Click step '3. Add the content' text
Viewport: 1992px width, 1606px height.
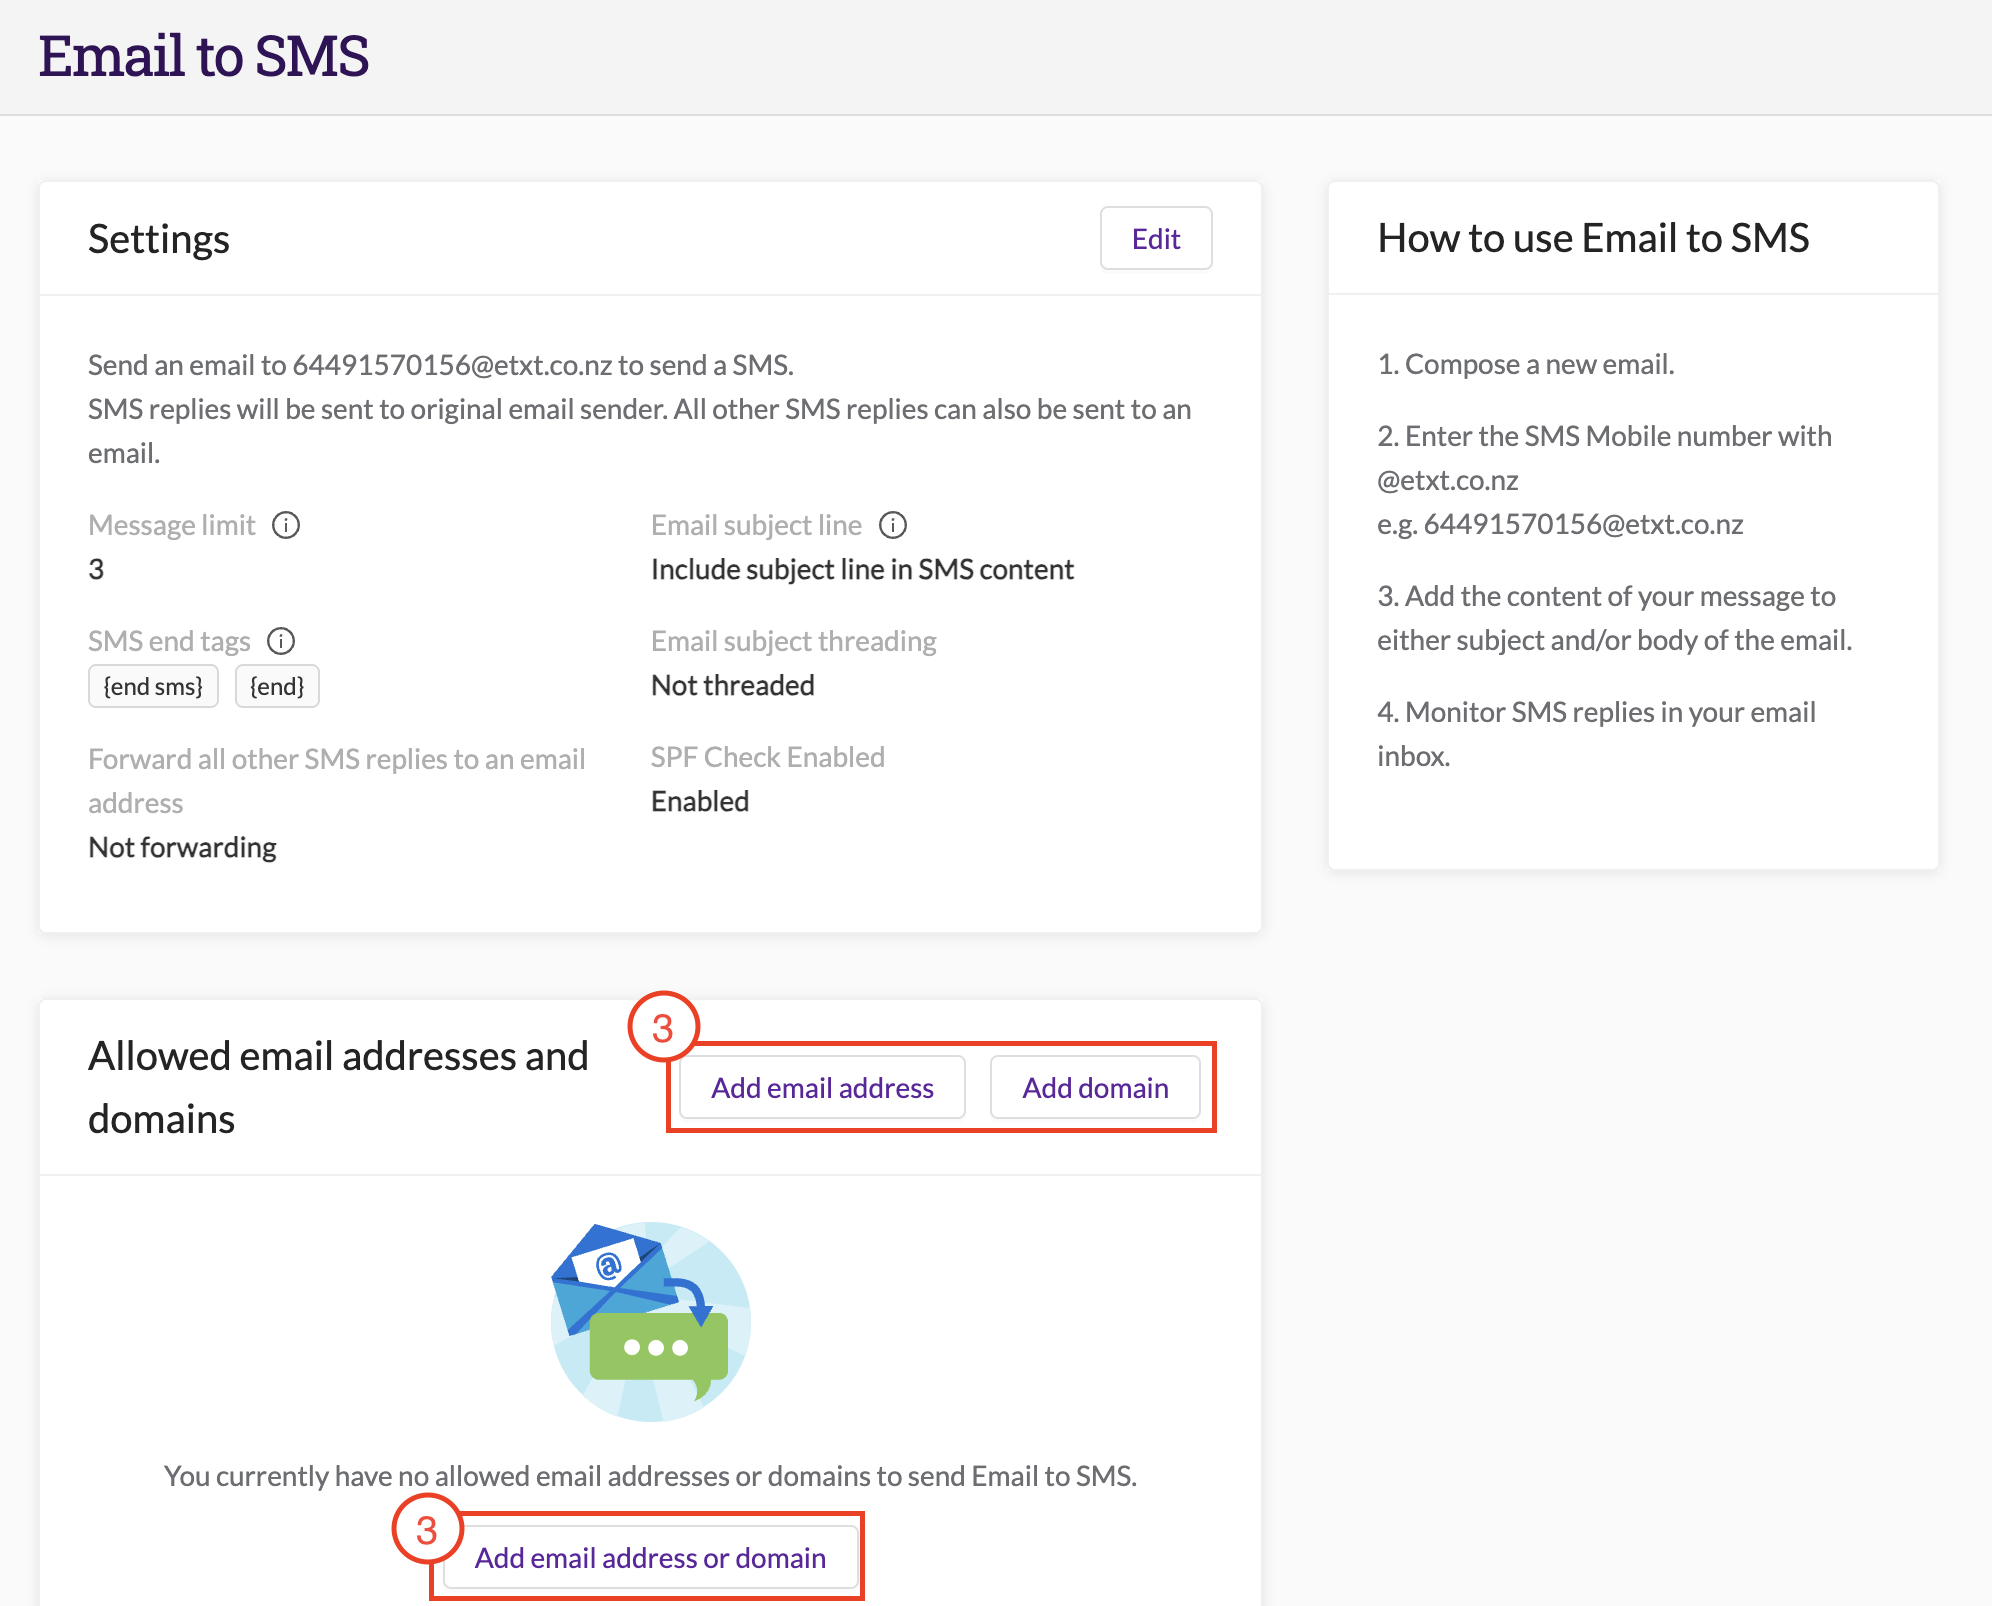(1614, 618)
